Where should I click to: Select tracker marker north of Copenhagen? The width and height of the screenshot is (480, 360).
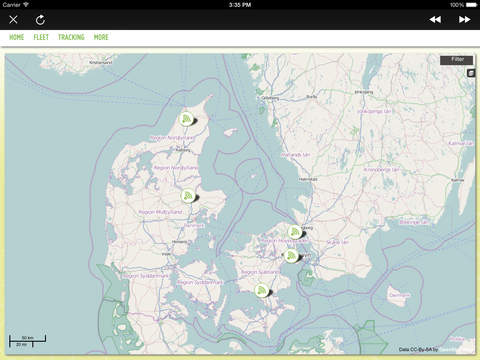click(x=295, y=232)
